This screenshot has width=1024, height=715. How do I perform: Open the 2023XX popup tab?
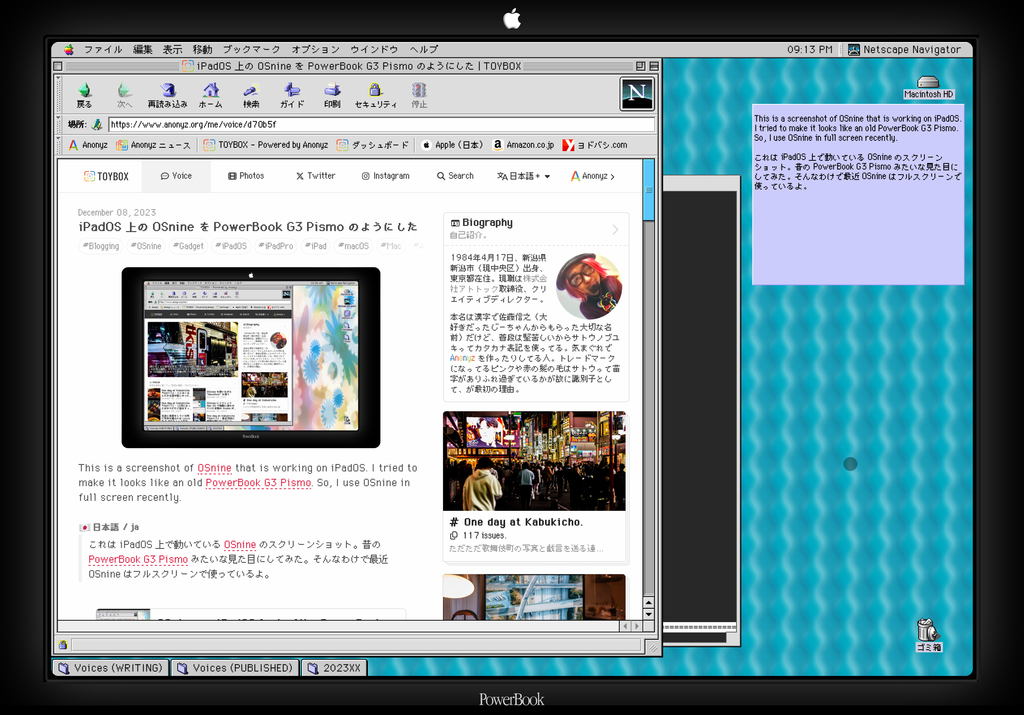334,668
